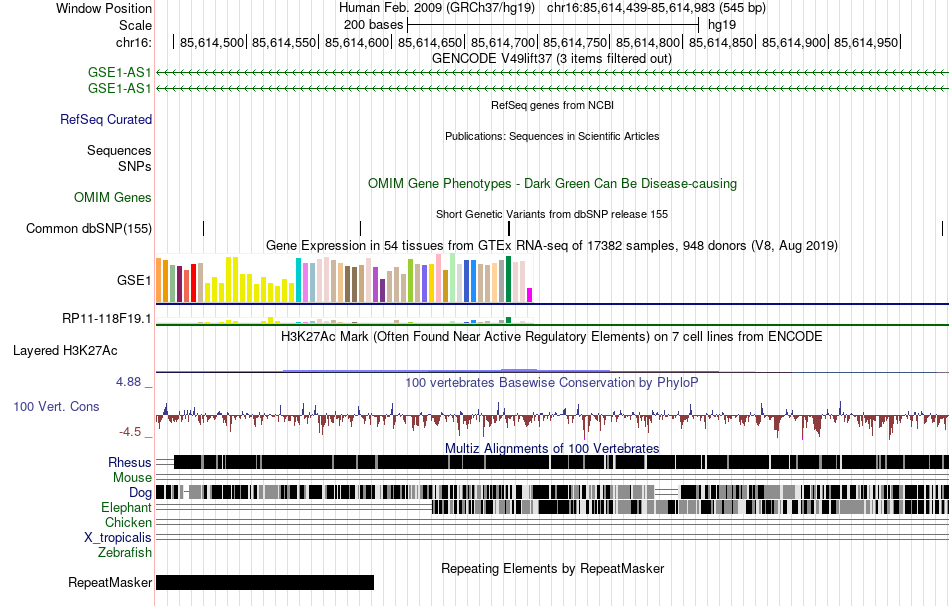Click the black RepeatMasker repeat block
The image size is (950, 606).
[x=265, y=582]
